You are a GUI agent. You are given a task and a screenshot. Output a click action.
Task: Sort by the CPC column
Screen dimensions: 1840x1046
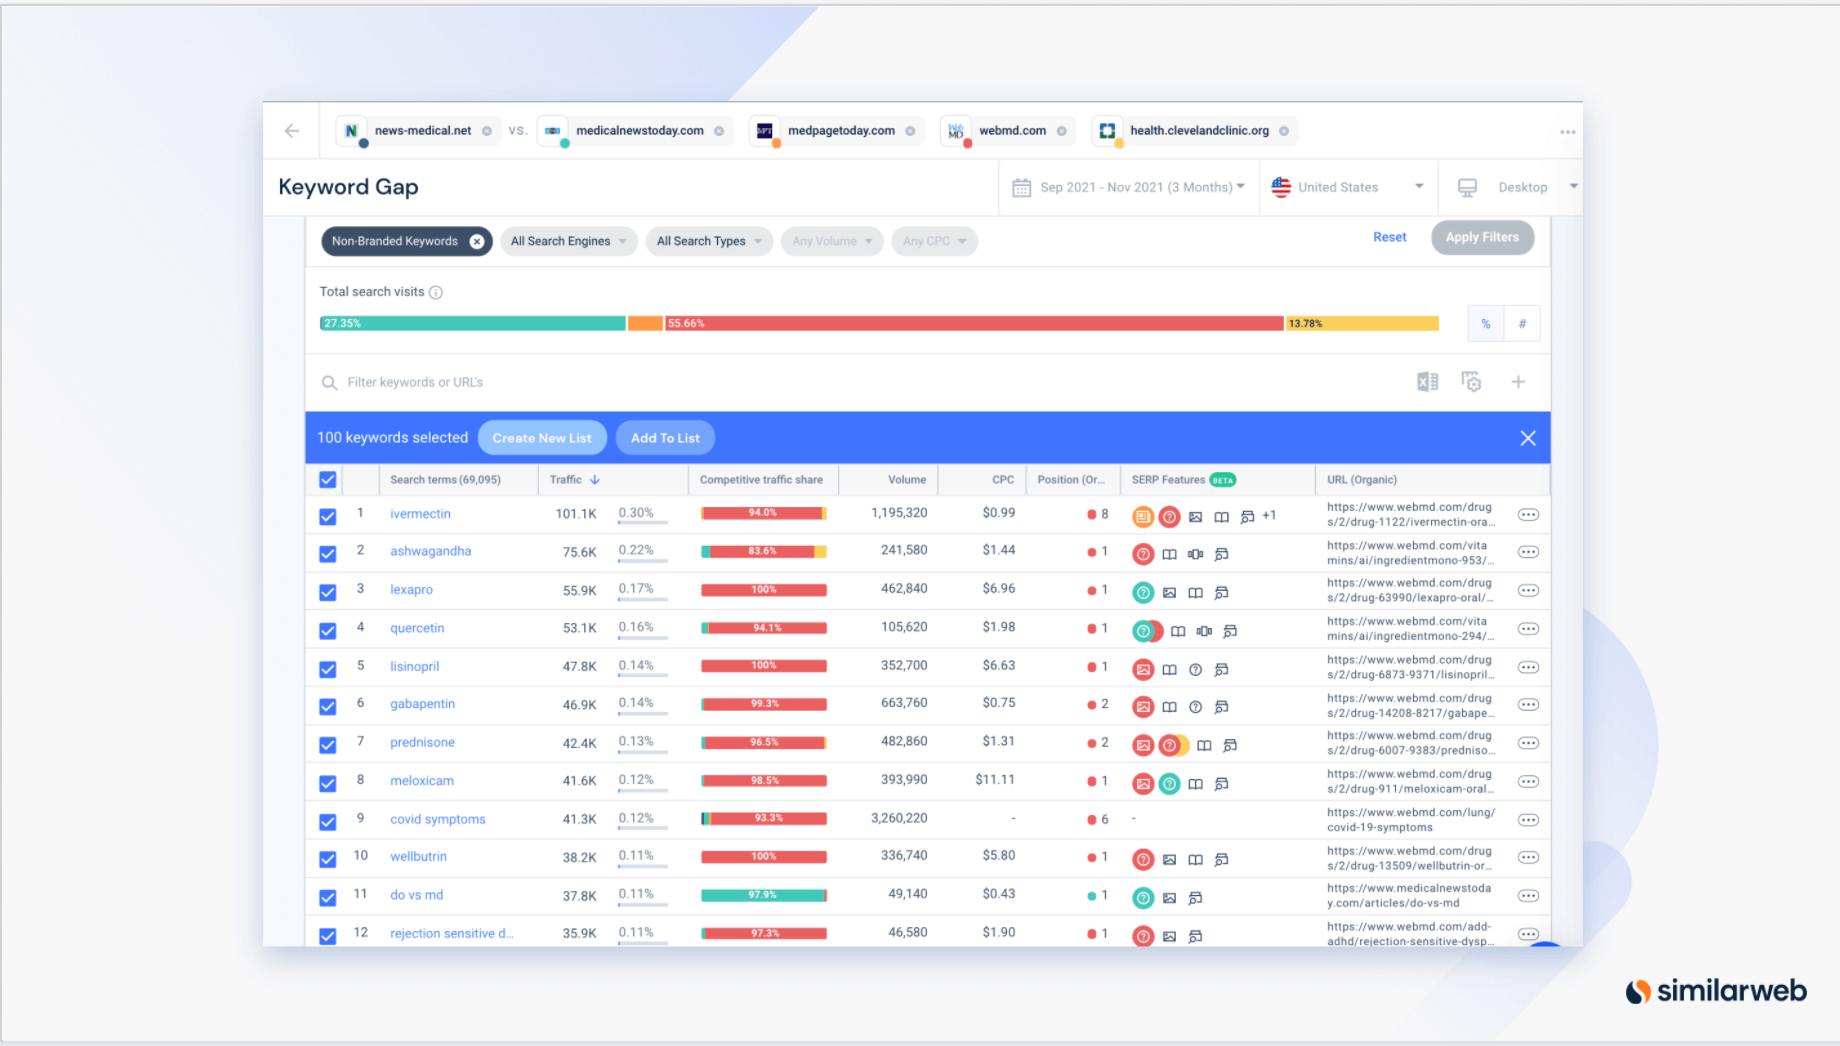coord(1002,480)
